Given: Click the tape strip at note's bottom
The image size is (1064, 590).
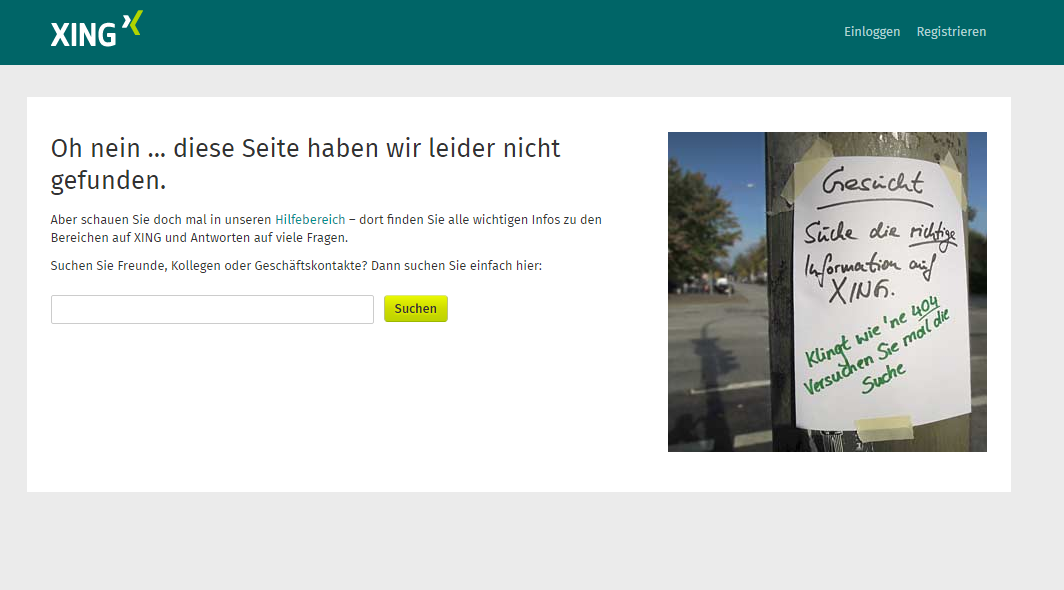Looking at the screenshot, I should pyautogui.click(x=885, y=428).
